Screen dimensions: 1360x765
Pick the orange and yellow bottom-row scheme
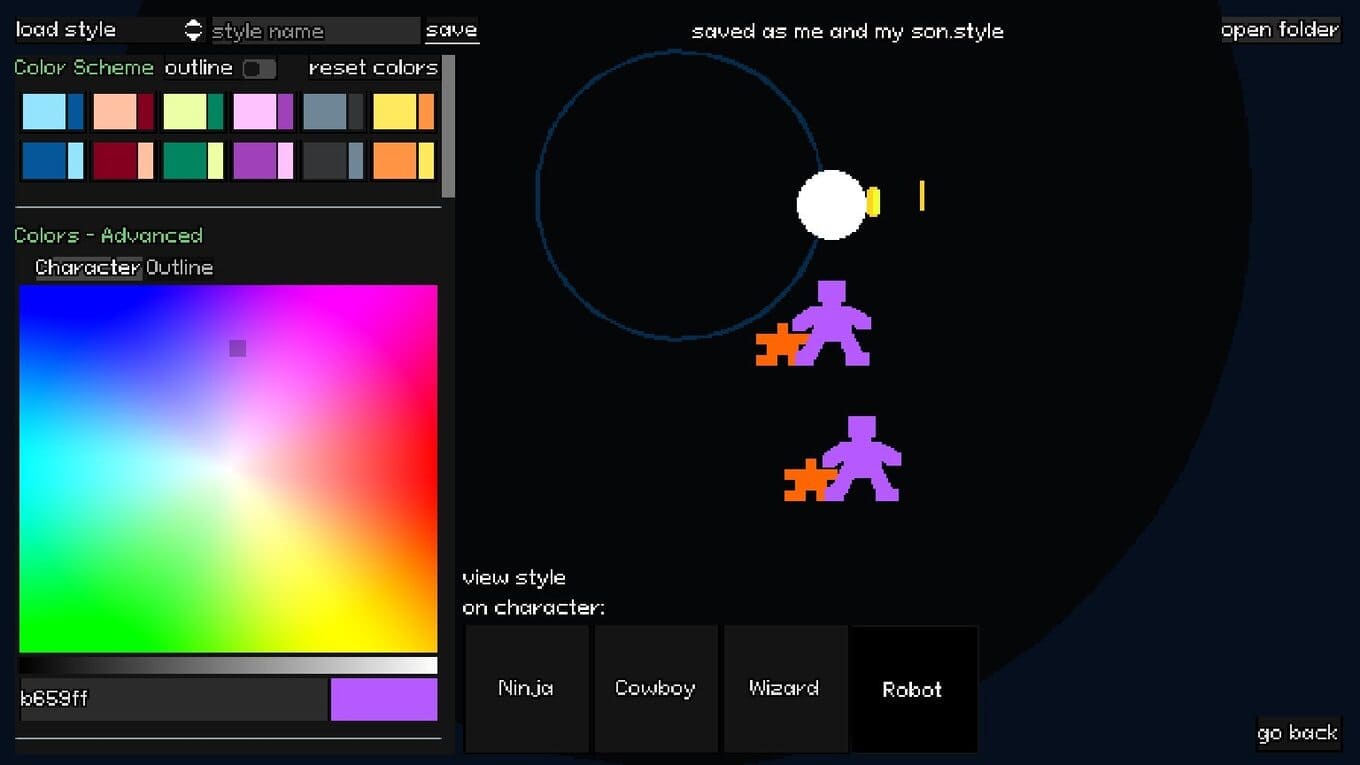(x=403, y=161)
